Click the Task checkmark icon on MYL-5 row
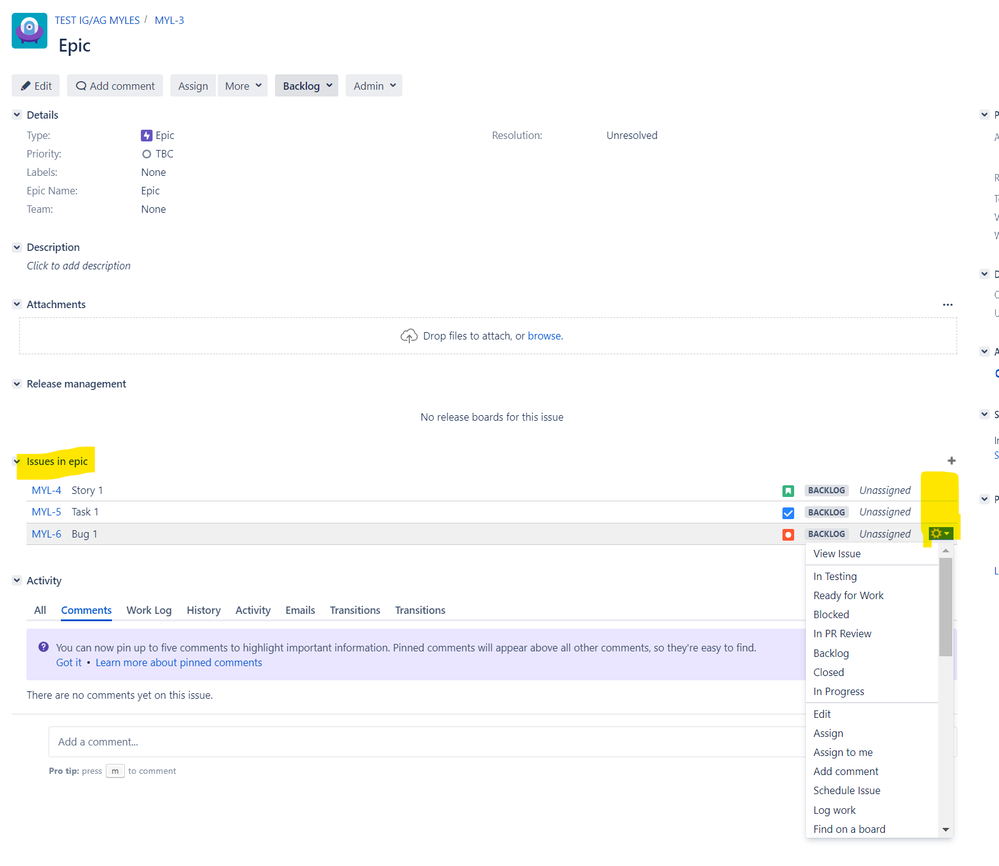The height and width of the screenshot is (866, 999). (786, 512)
